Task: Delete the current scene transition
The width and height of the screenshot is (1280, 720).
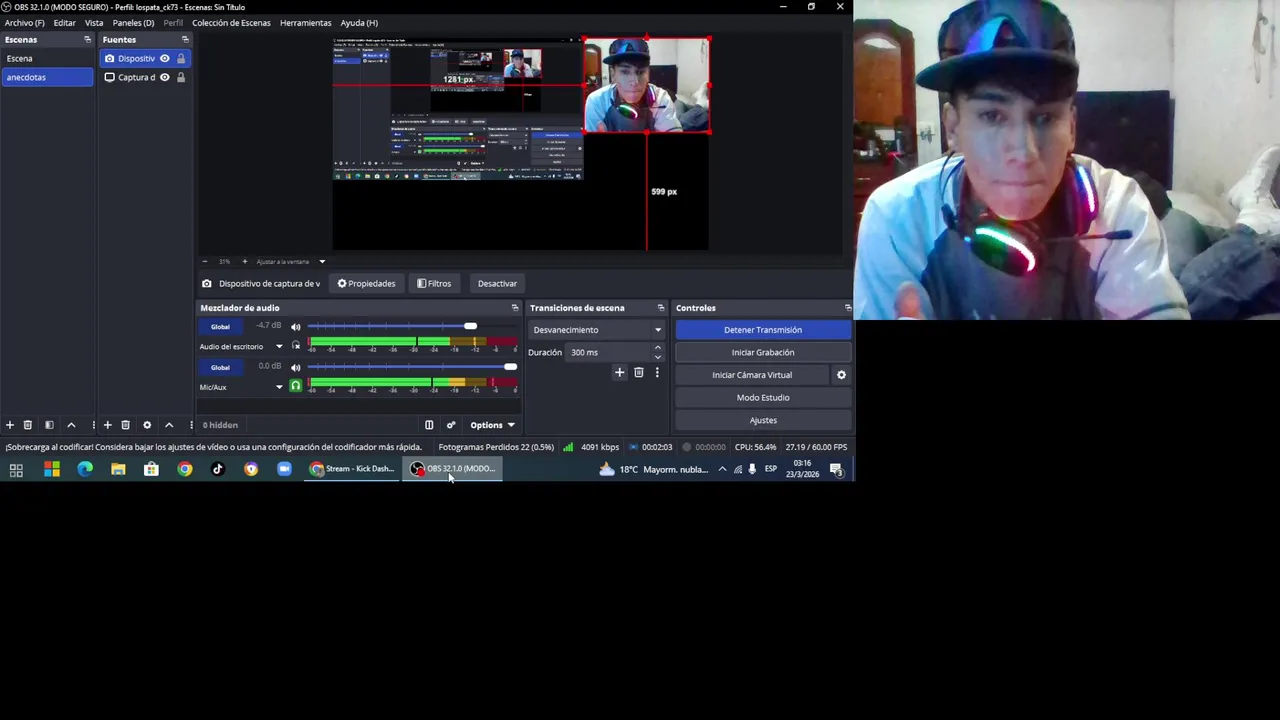Action: [x=639, y=373]
